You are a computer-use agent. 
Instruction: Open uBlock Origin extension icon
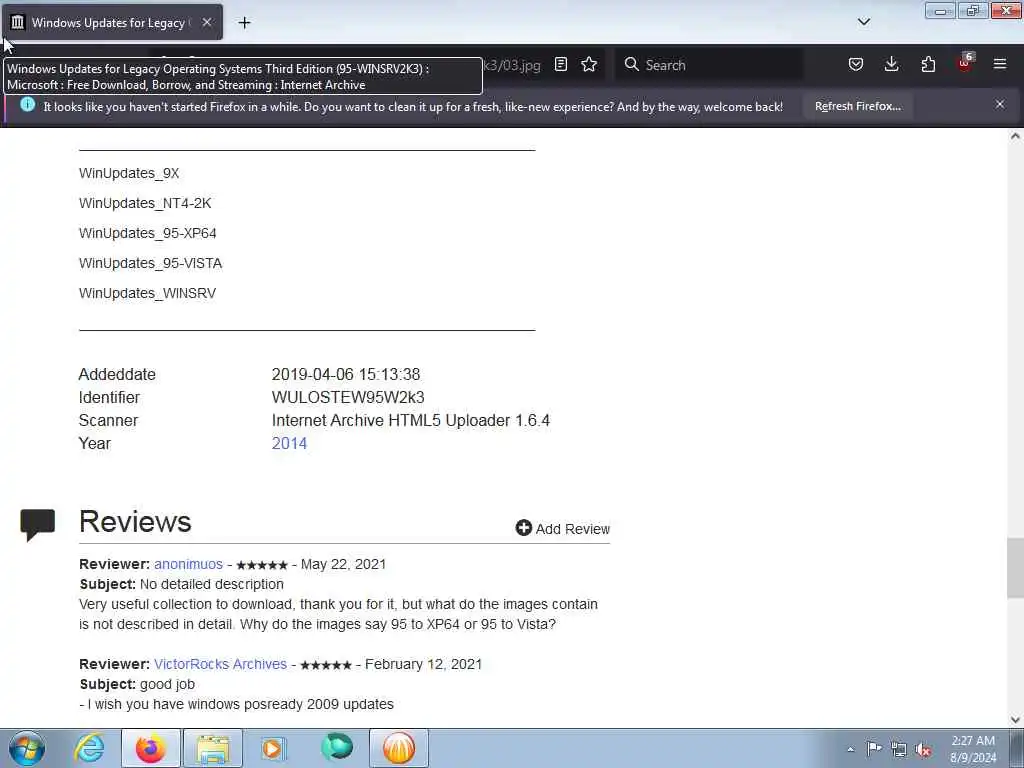tap(965, 63)
